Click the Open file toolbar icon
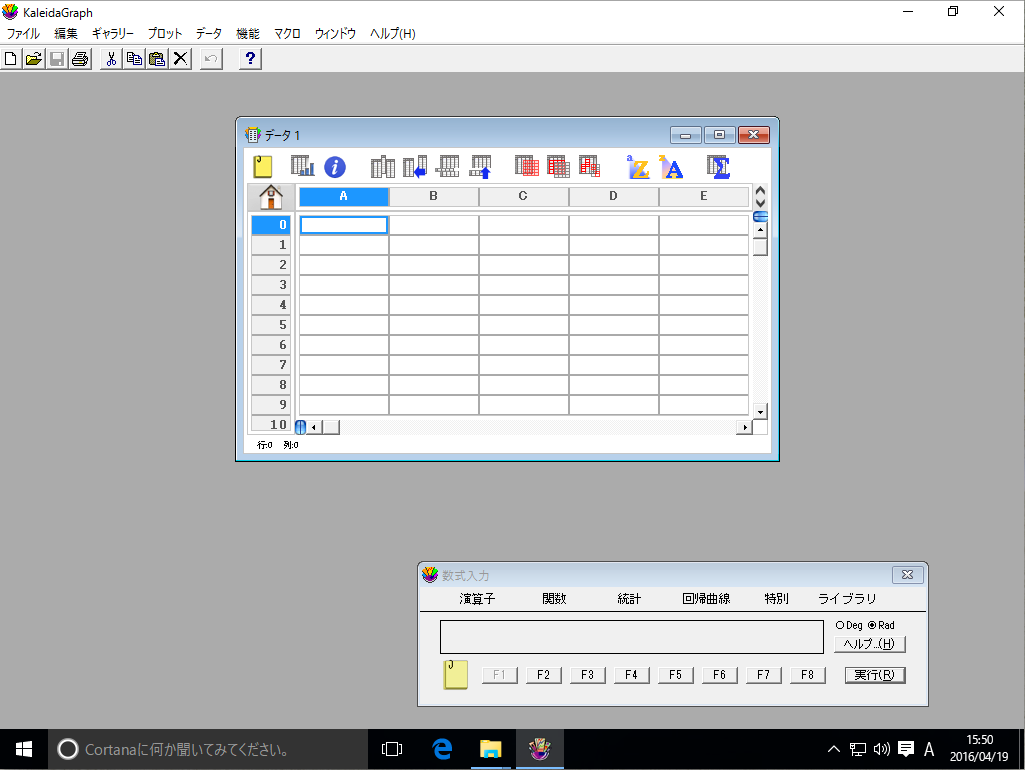The height and width of the screenshot is (770, 1025). pos(33,59)
